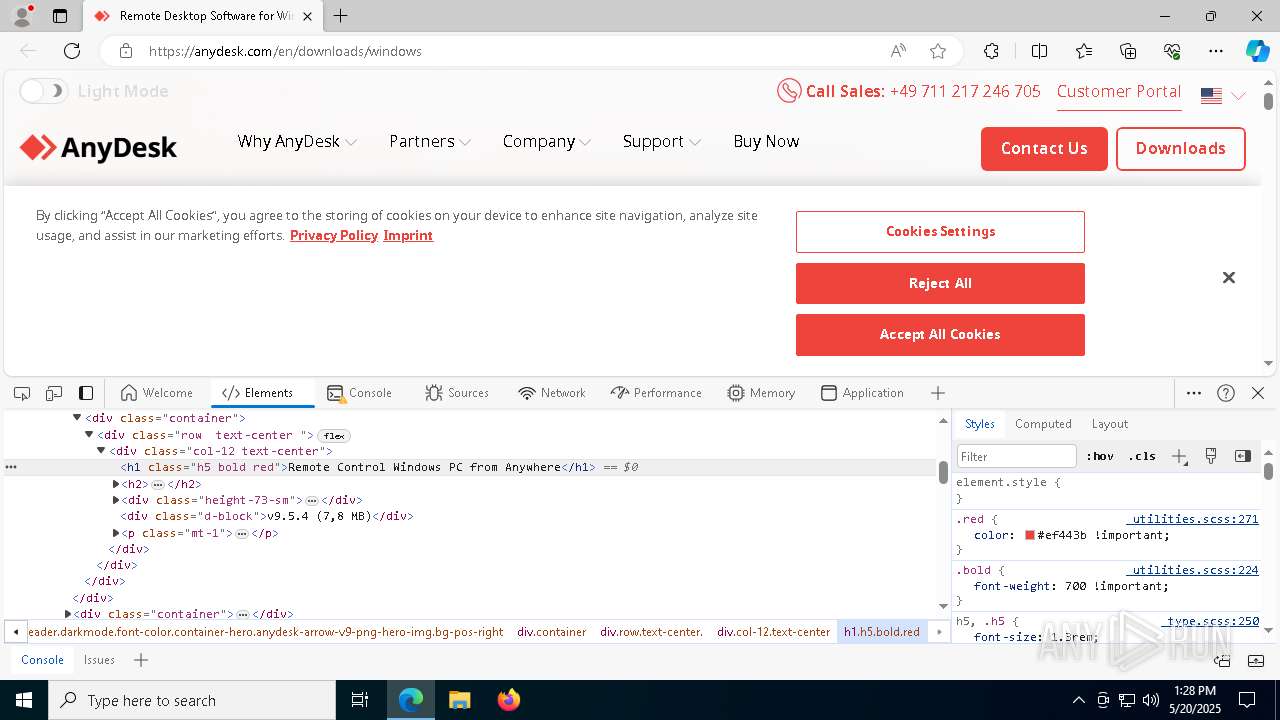1280x720 pixels.
Task: Click the rendering emulation paintbrush icon
Action: 1211,456
